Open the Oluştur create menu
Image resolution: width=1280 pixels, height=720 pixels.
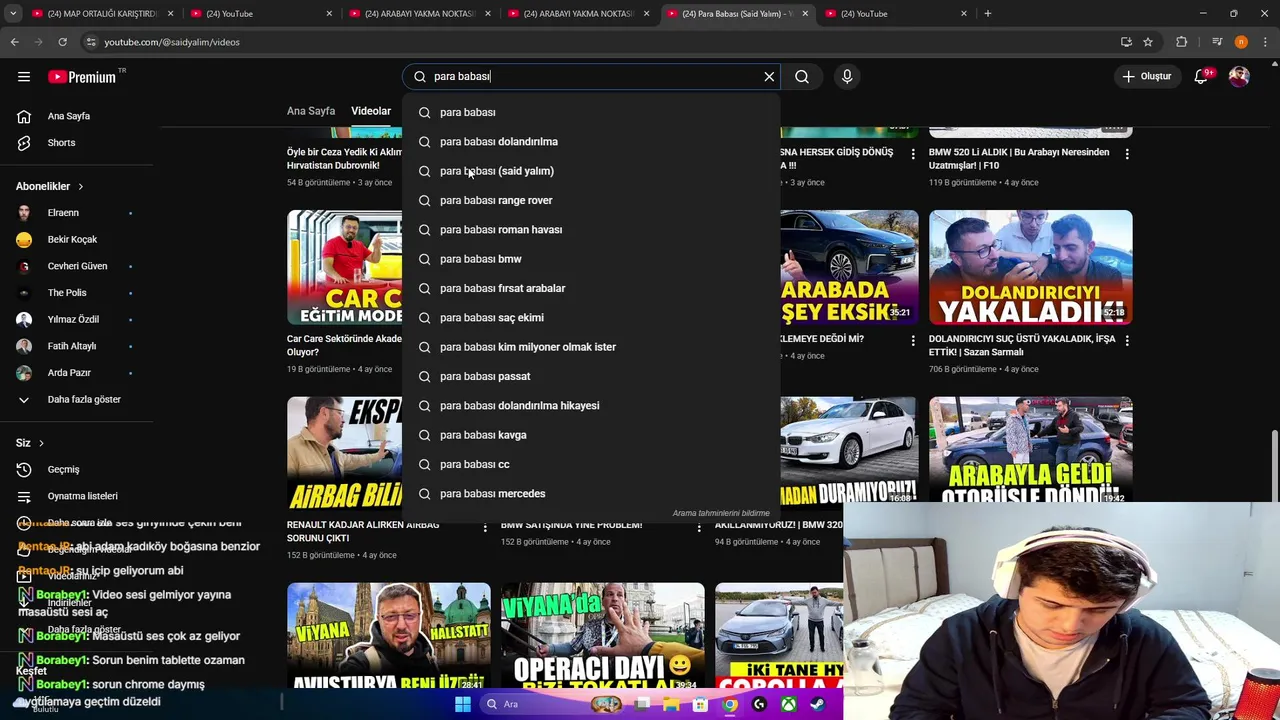[x=1146, y=77]
